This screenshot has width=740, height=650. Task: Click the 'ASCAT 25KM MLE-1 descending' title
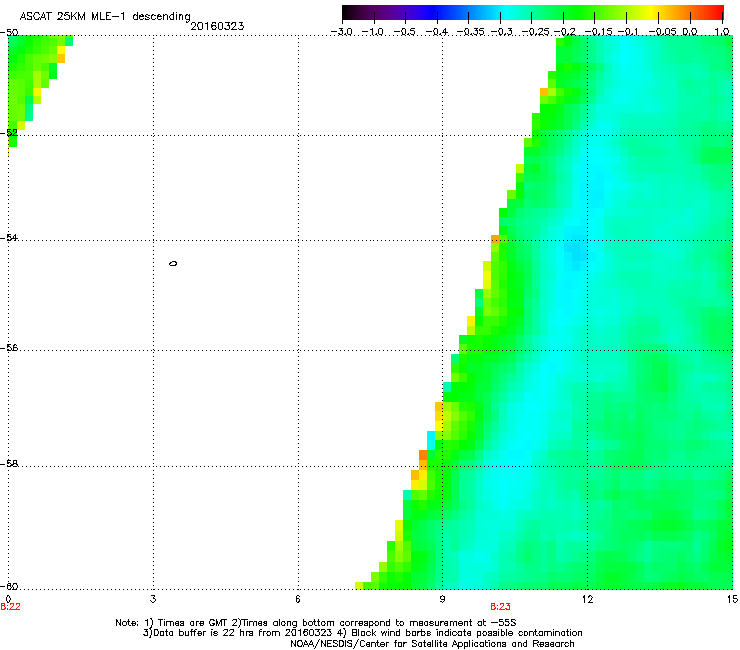click(x=105, y=17)
